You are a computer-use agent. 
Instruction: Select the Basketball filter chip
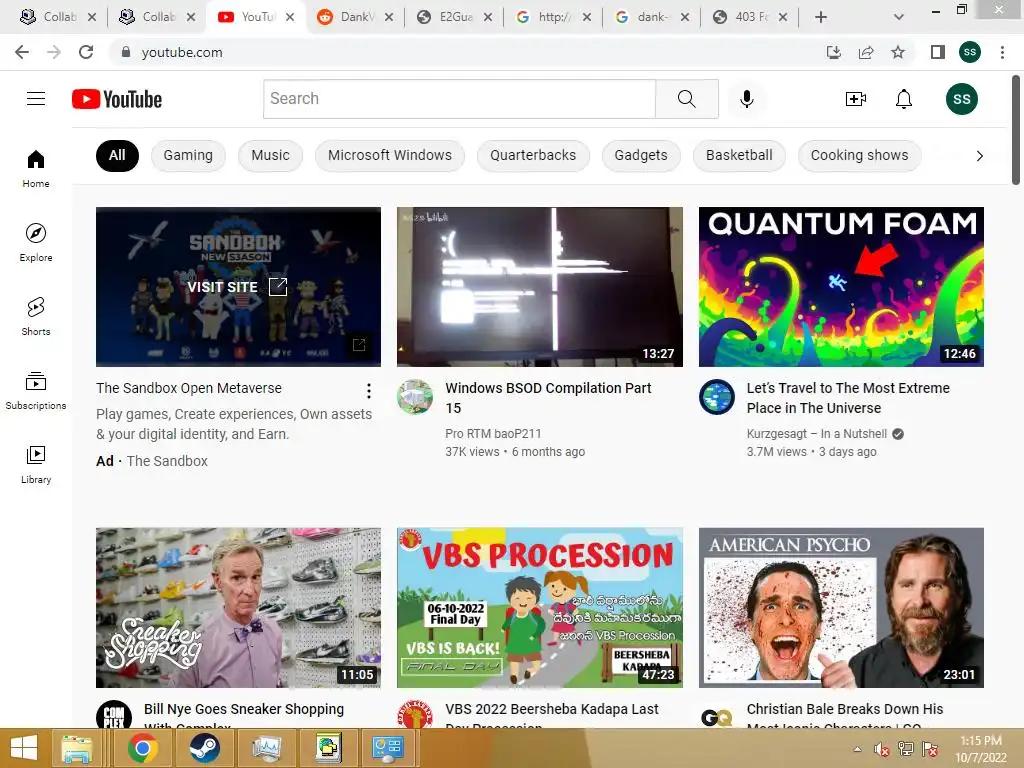click(x=739, y=155)
